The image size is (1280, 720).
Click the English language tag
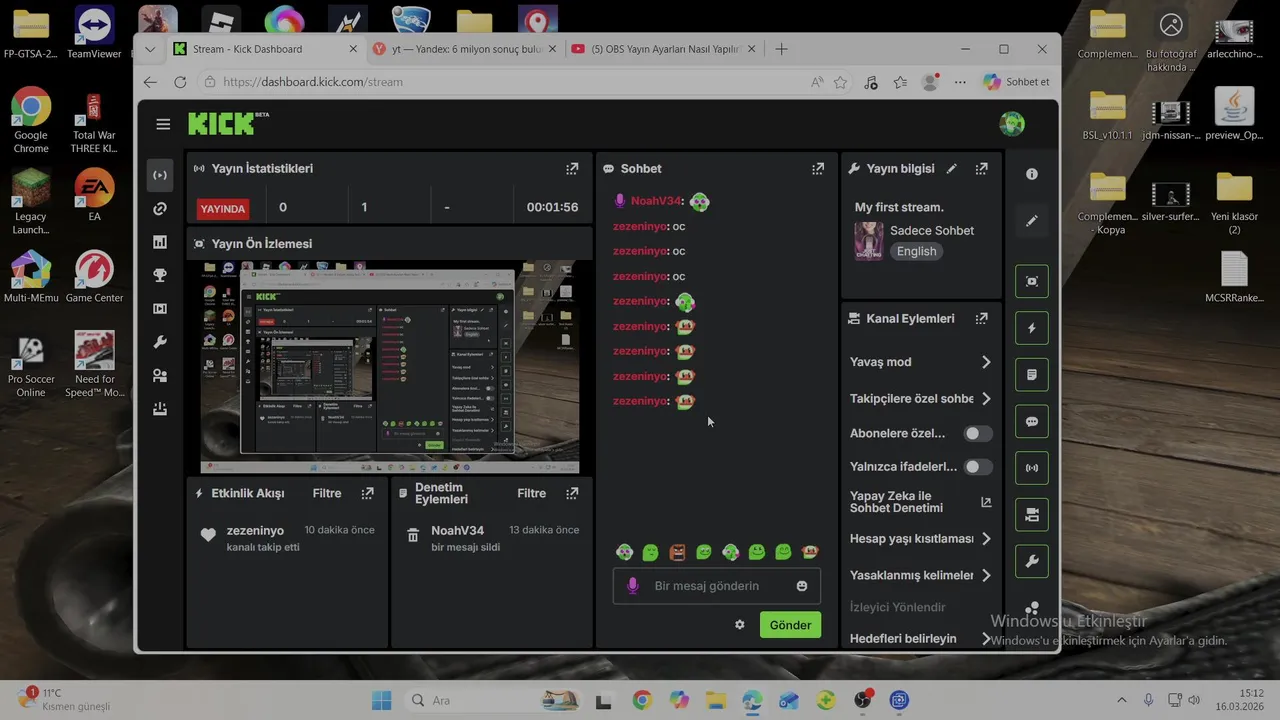coord(916,252)
